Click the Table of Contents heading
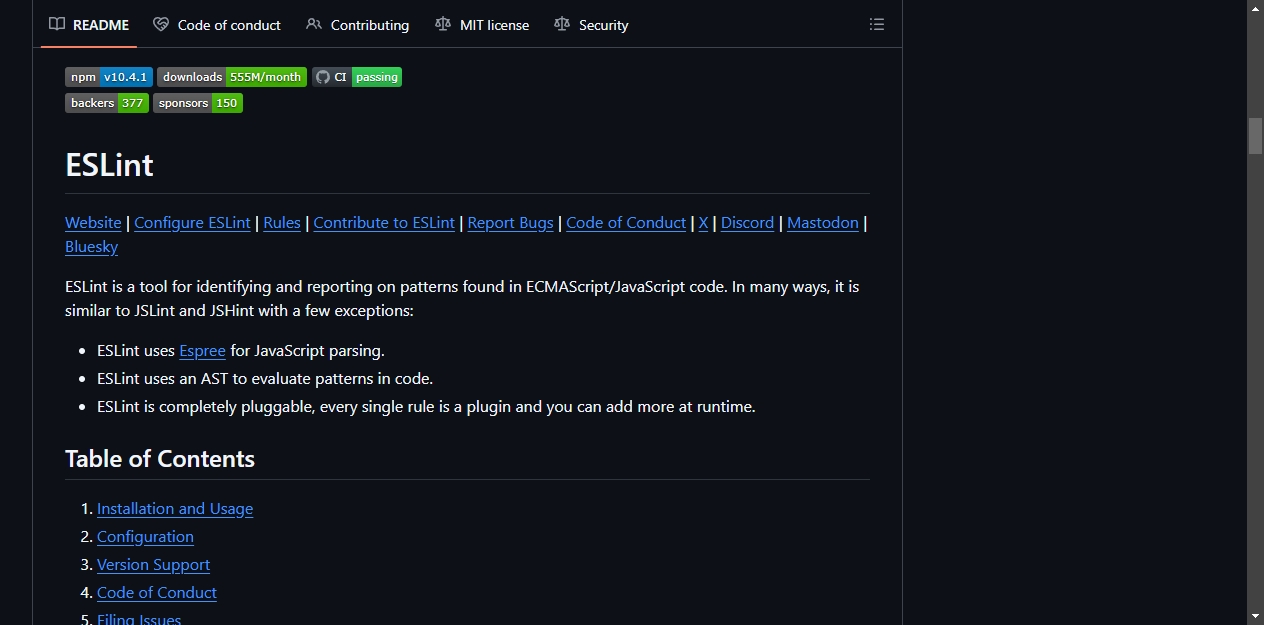This screenshot has width=1264, height=625. point(160,459)
